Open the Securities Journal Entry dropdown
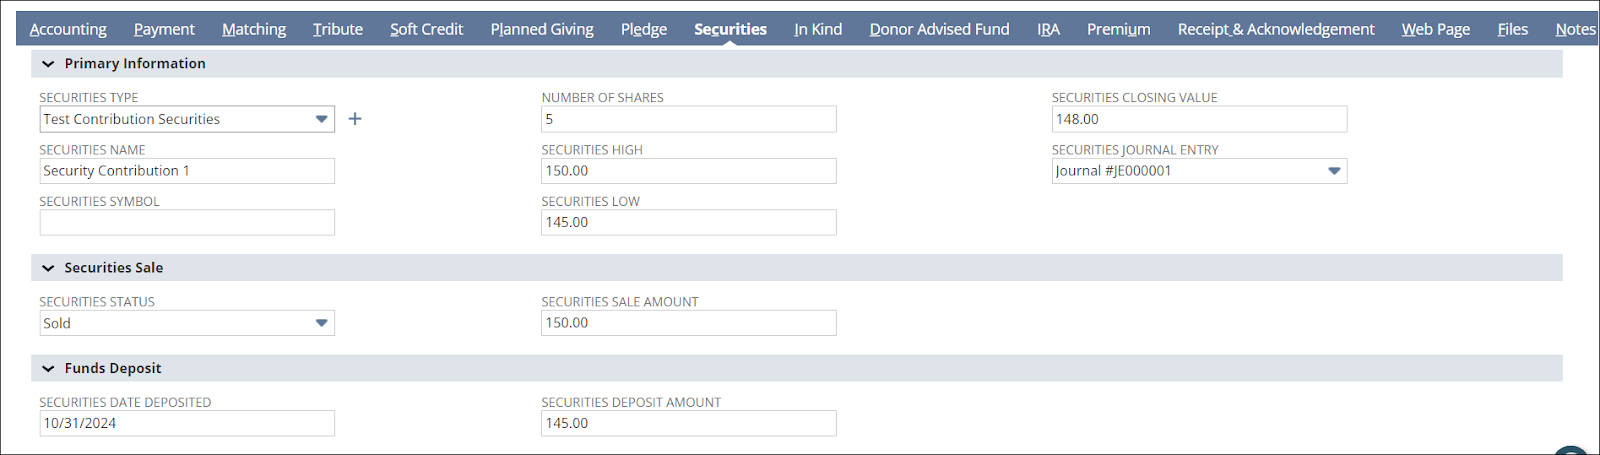Image resolution: width=1600 pixels, height=455 pixels. click(1333, 171)
